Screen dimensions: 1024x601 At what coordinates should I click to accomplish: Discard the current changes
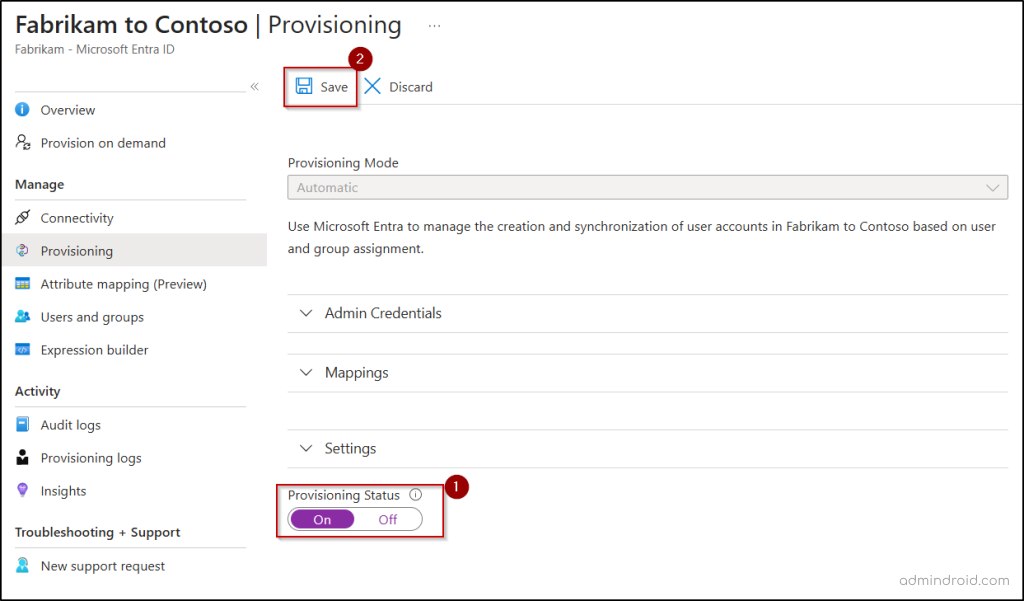tap(397, 87)
